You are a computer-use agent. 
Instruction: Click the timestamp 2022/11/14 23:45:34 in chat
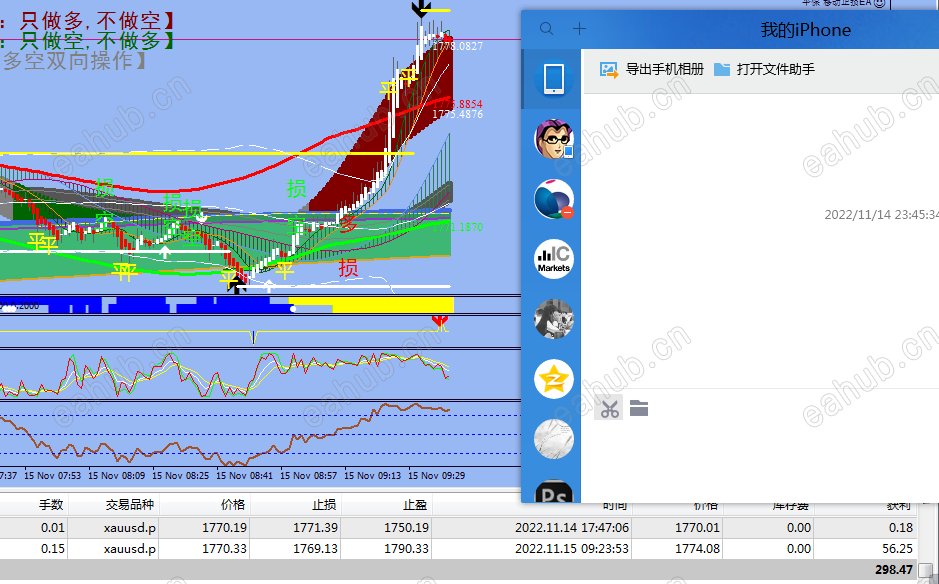882,214
